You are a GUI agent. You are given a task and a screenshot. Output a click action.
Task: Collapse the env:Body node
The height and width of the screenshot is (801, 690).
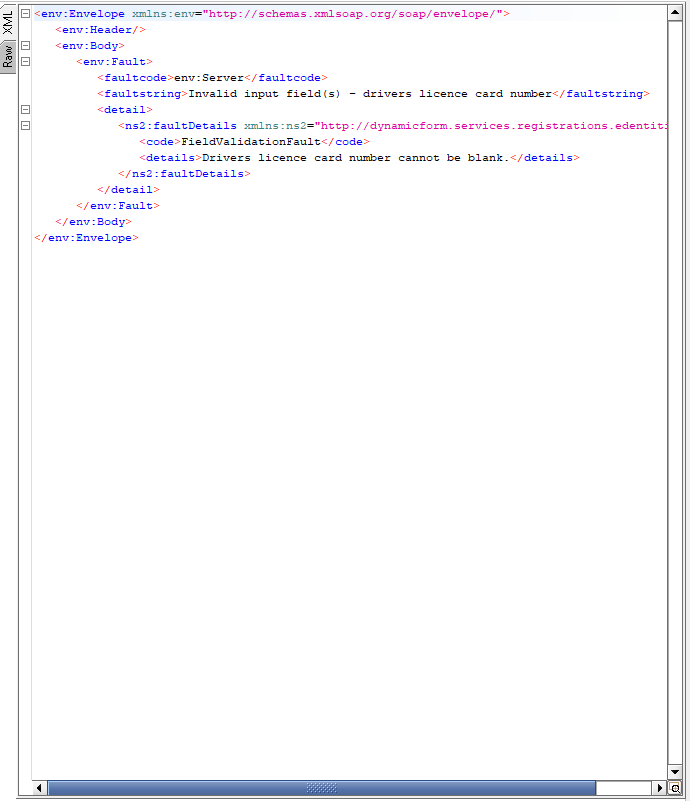[25, 45]
